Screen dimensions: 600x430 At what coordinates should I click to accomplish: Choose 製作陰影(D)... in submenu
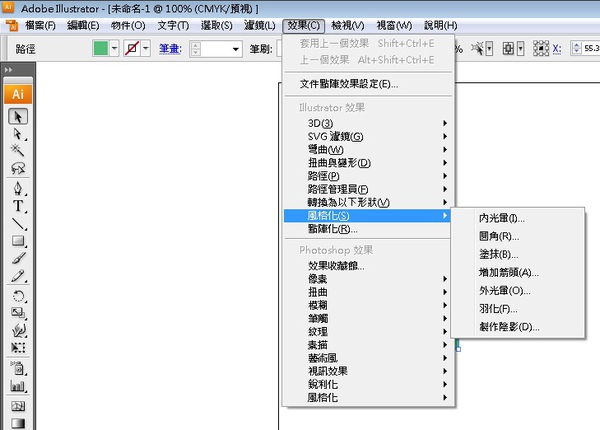[x=518, y=327]
